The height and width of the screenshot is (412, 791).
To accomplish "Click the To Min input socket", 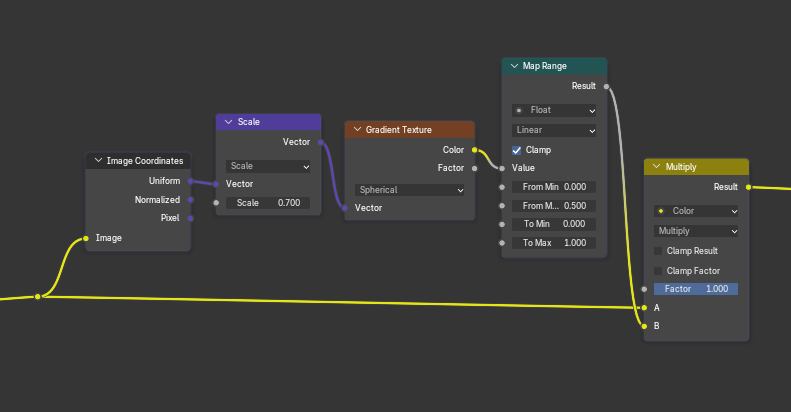I will click(502, 224).
